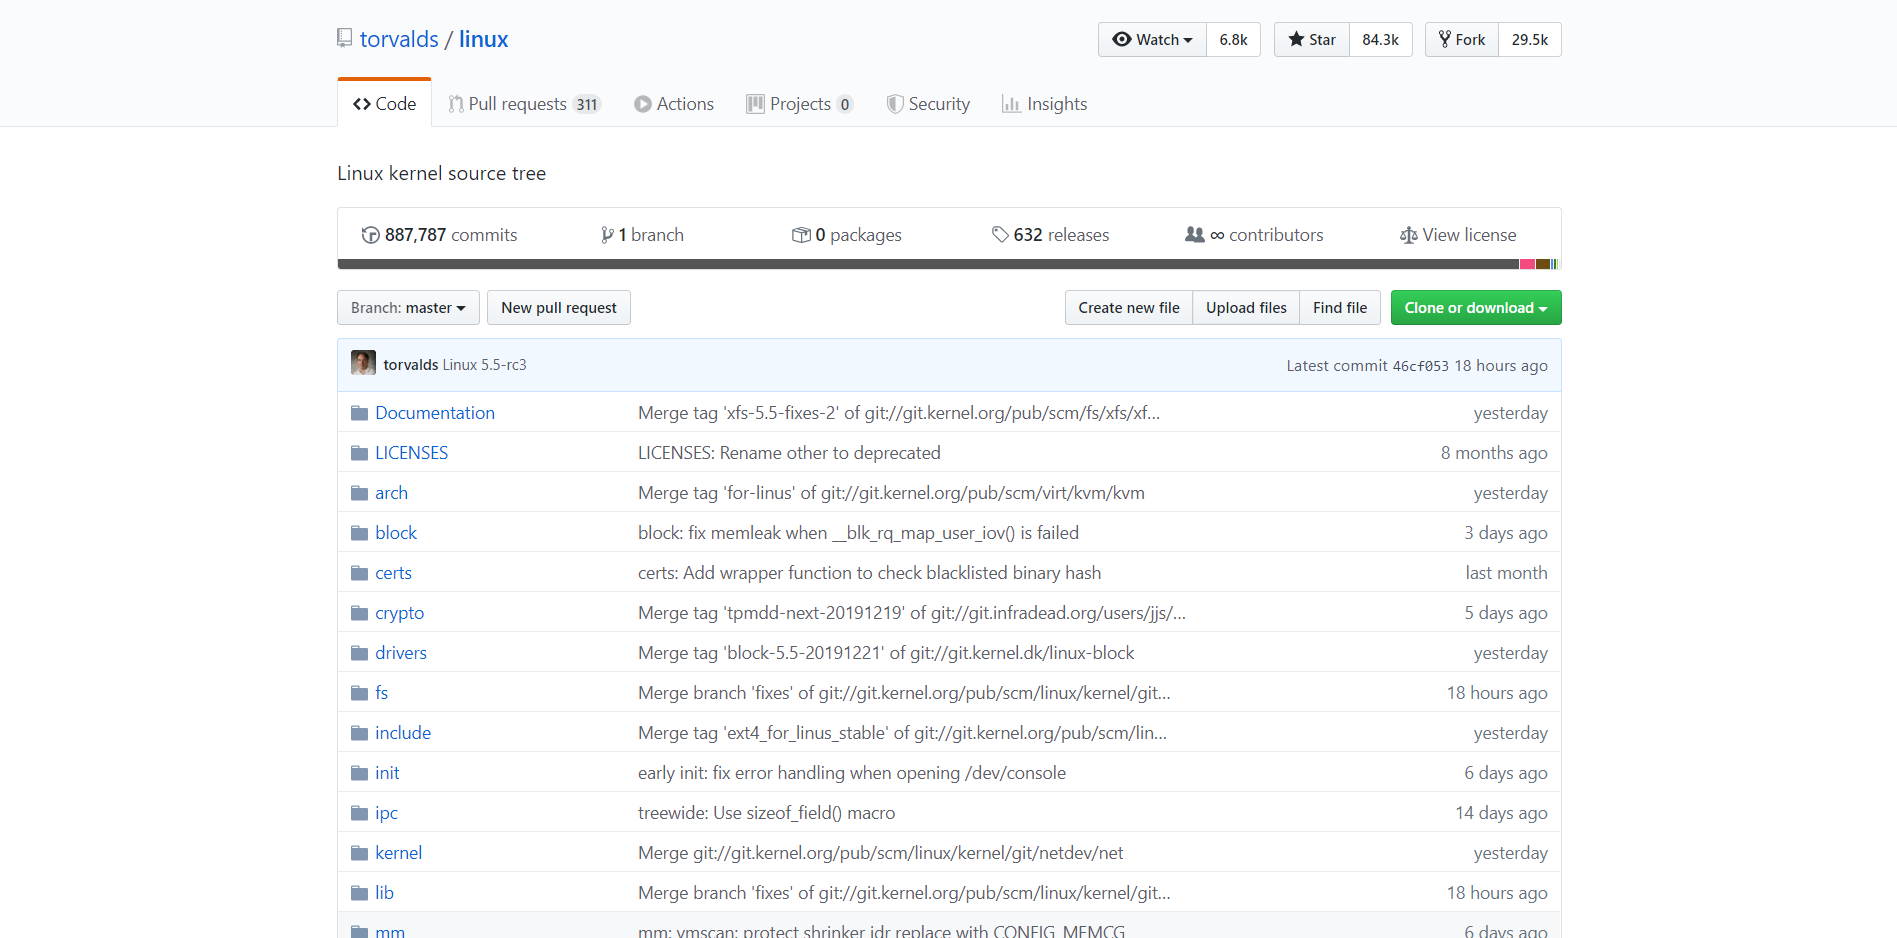Click the language breakdown color bar
Screen dimensions: 1897x938
[948, 264]
